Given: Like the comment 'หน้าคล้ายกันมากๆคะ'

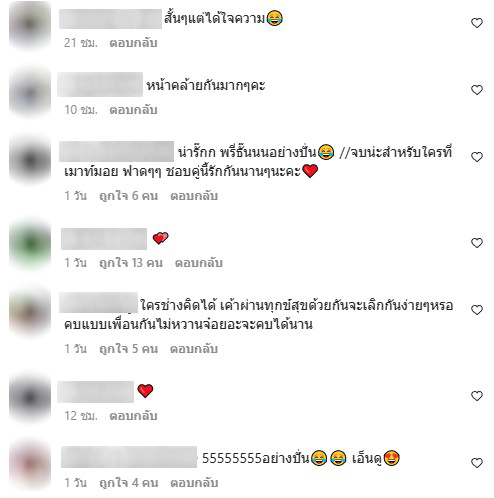Looking at the screenshot, I should (x=477, y=90).
